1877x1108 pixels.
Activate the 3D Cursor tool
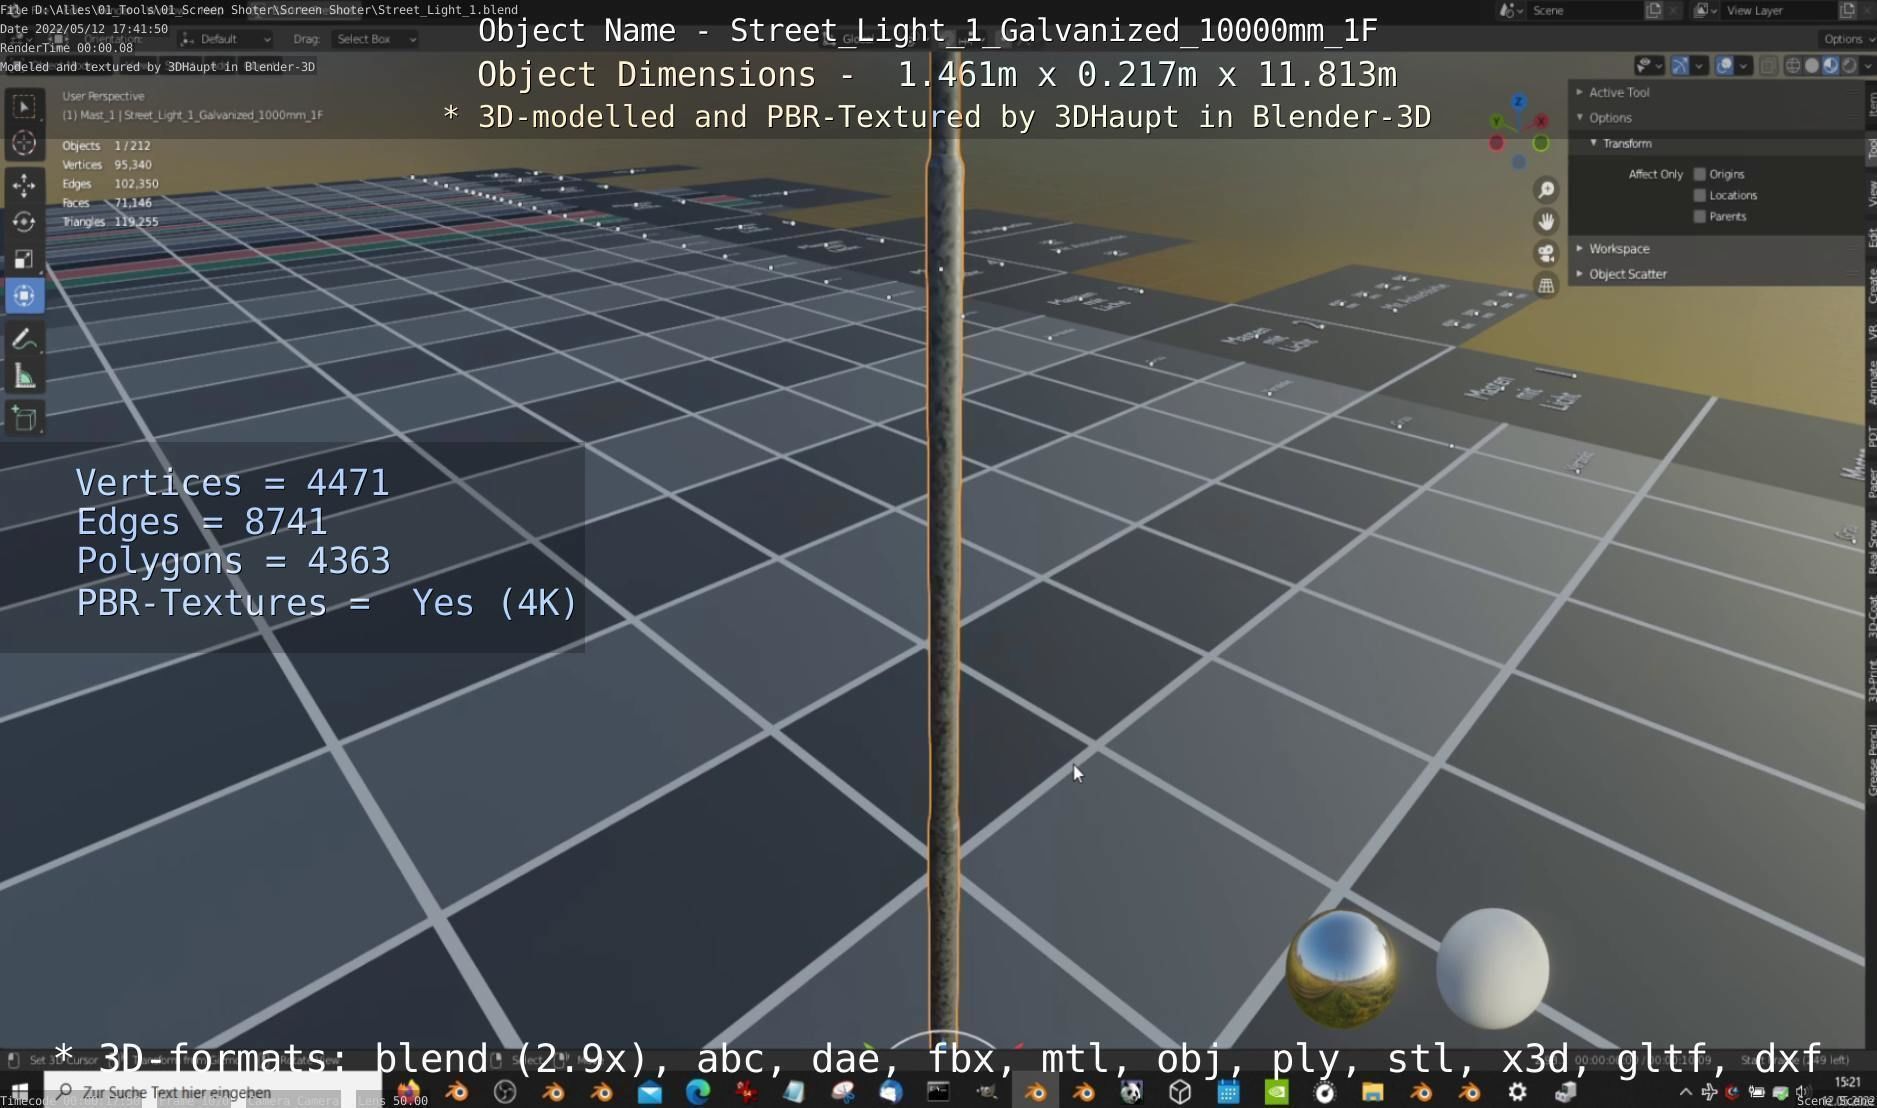pos(24,144)
